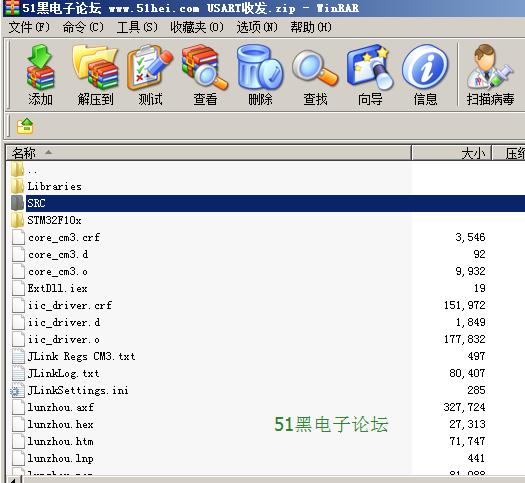Click the STM32F10x folder icon
The image size is (525, 483).
tap(17, 220)
